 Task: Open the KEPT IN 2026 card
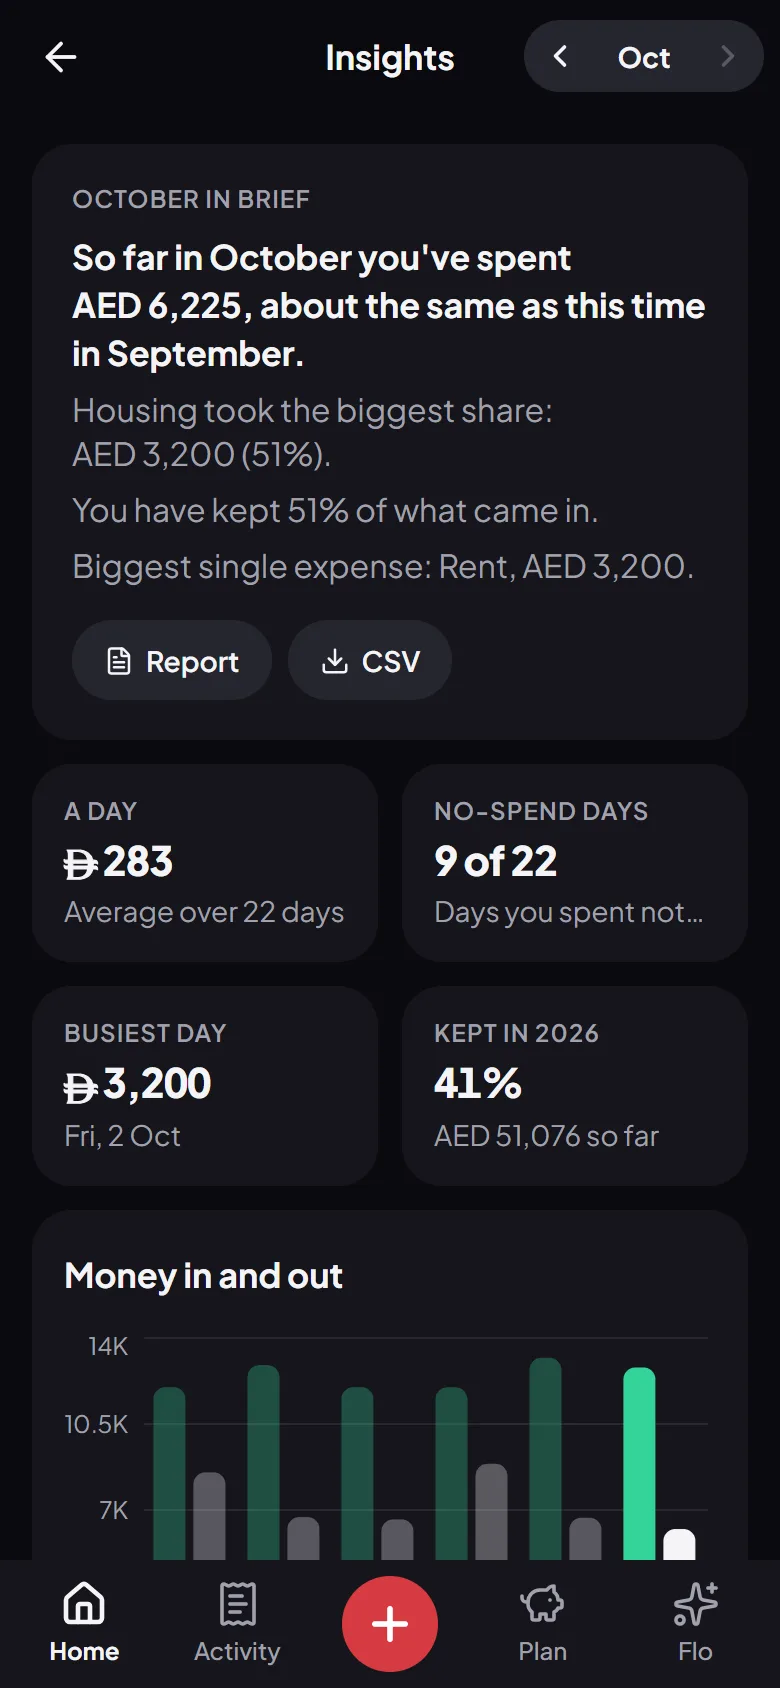coord(575,1086)
